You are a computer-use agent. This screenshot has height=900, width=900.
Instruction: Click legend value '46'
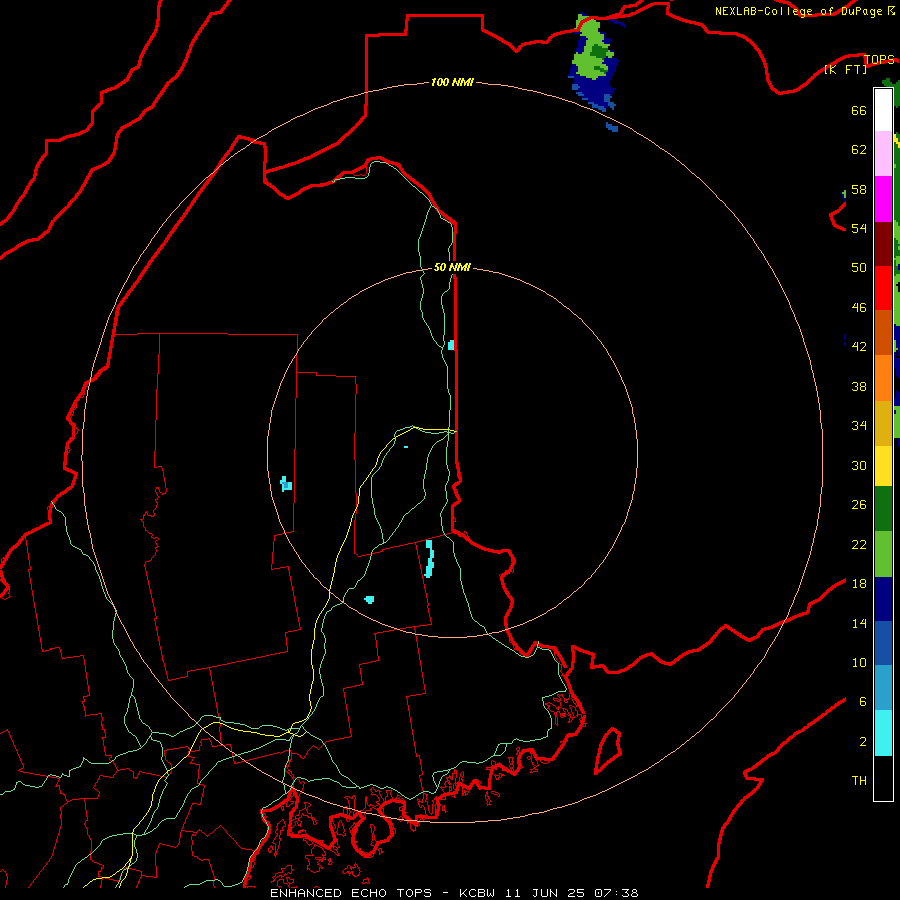pos(859,308)
